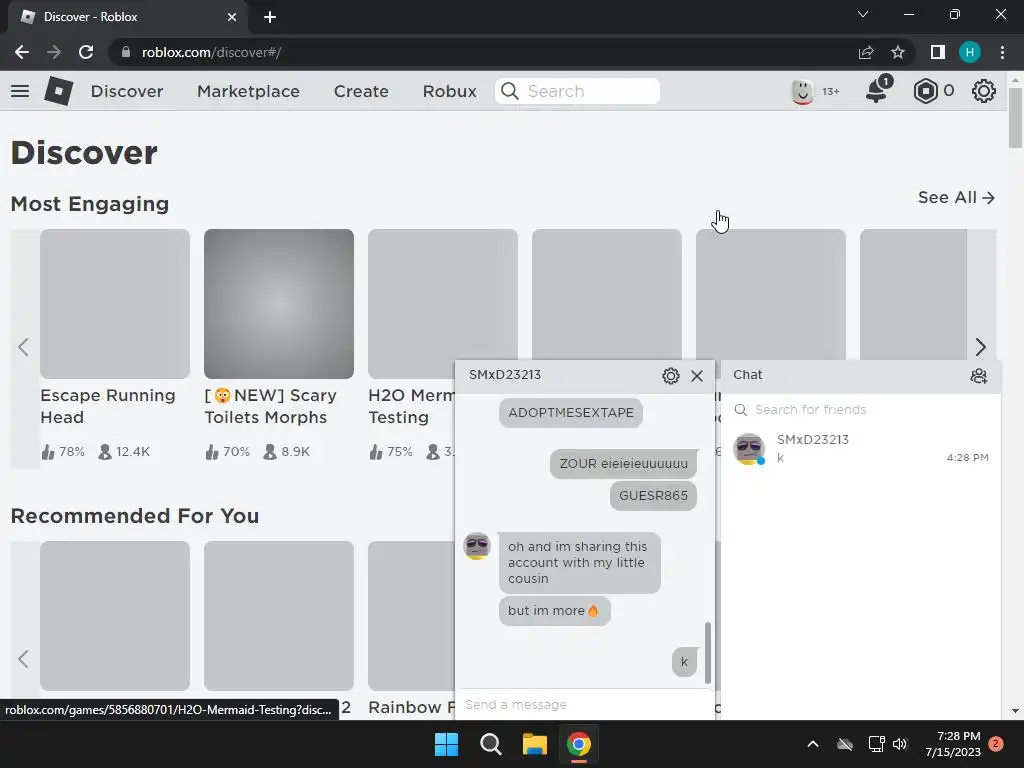
Task: Reload the Roblox page
Action: coord(86,52)
